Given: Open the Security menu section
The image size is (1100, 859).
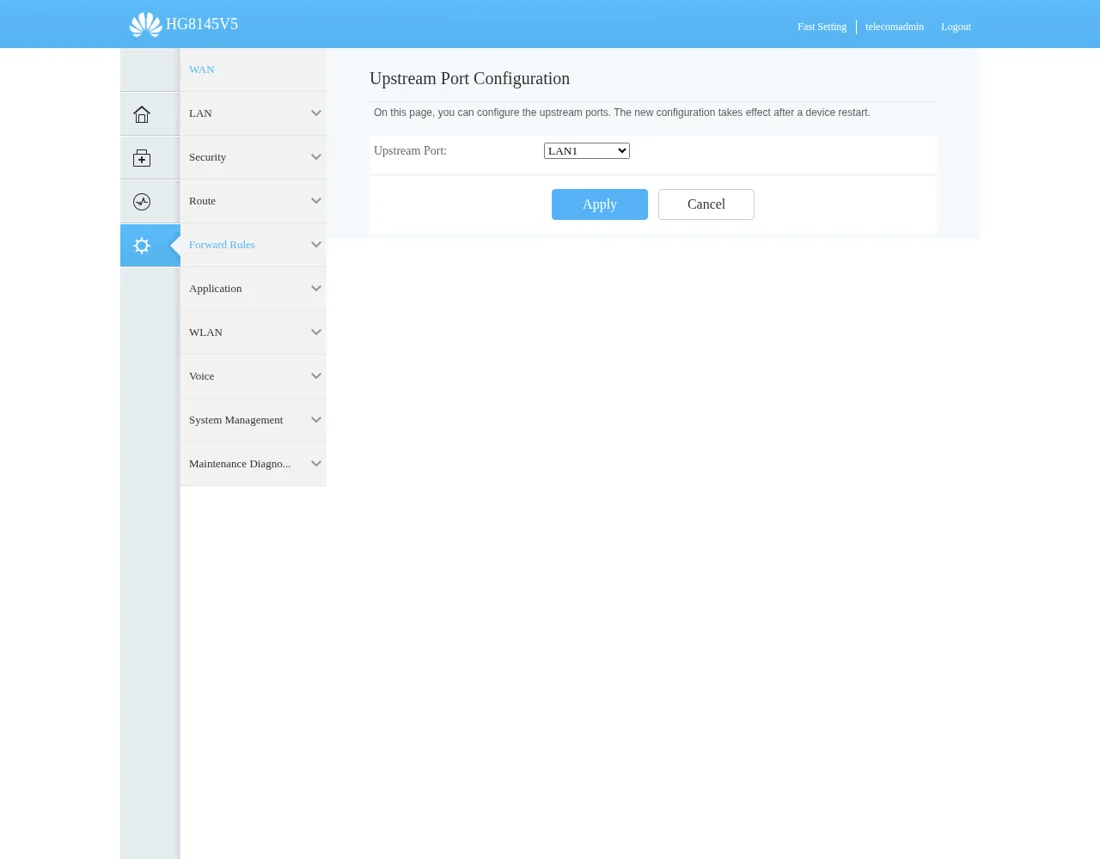Looking at the screenshot, I should coord(253,157).
